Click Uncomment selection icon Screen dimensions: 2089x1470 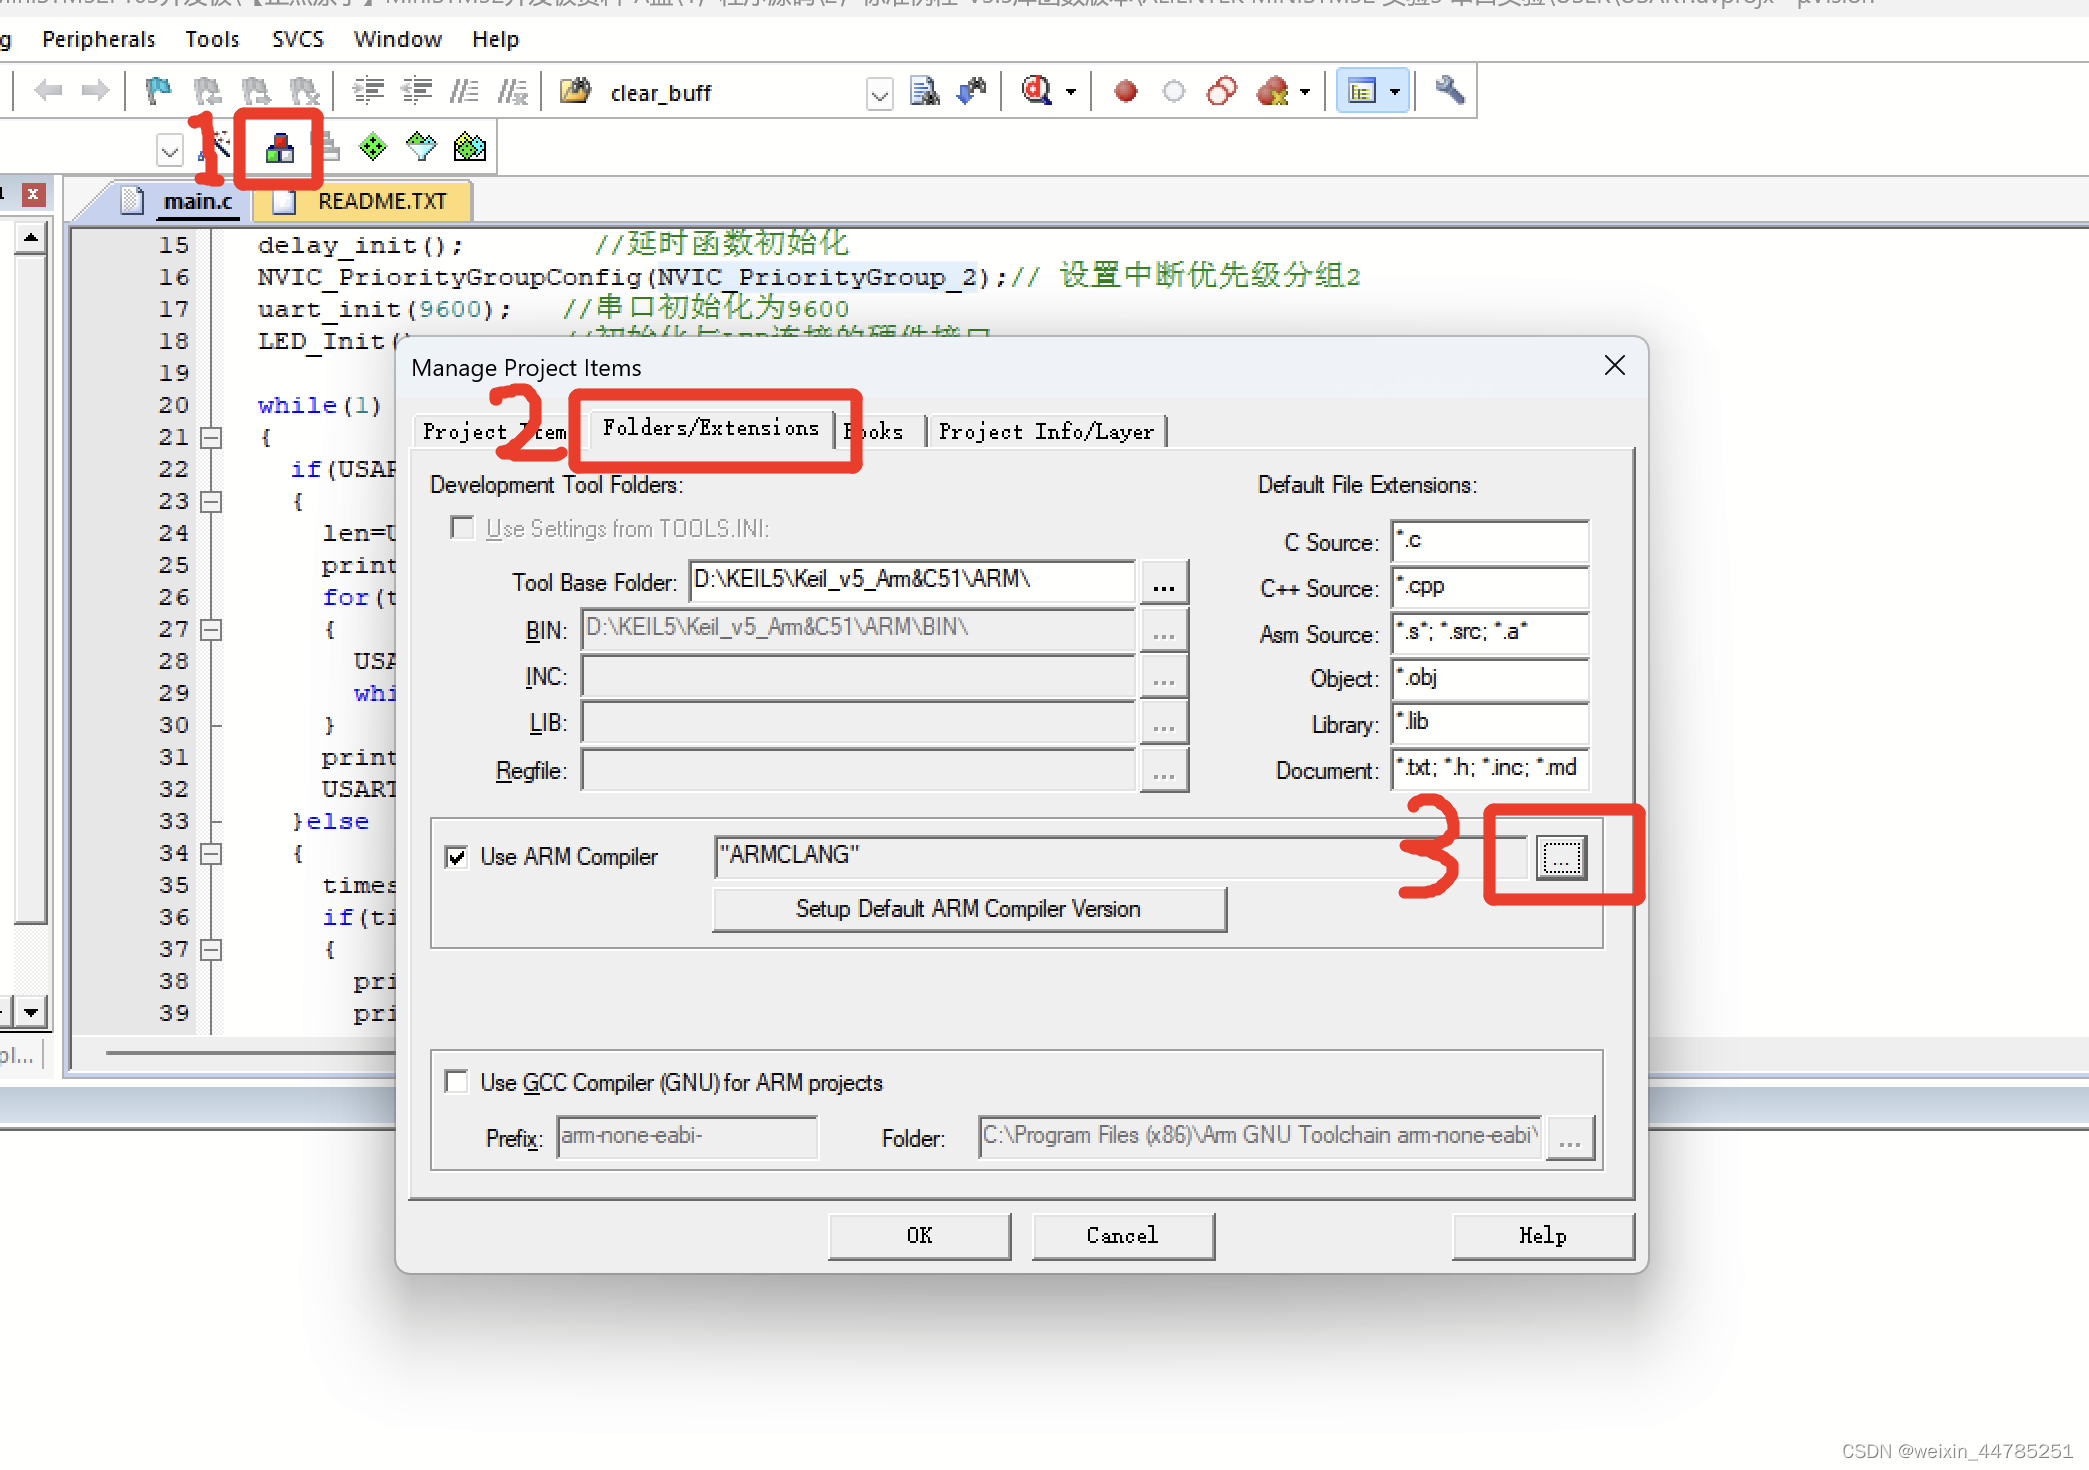coord(513,92)
